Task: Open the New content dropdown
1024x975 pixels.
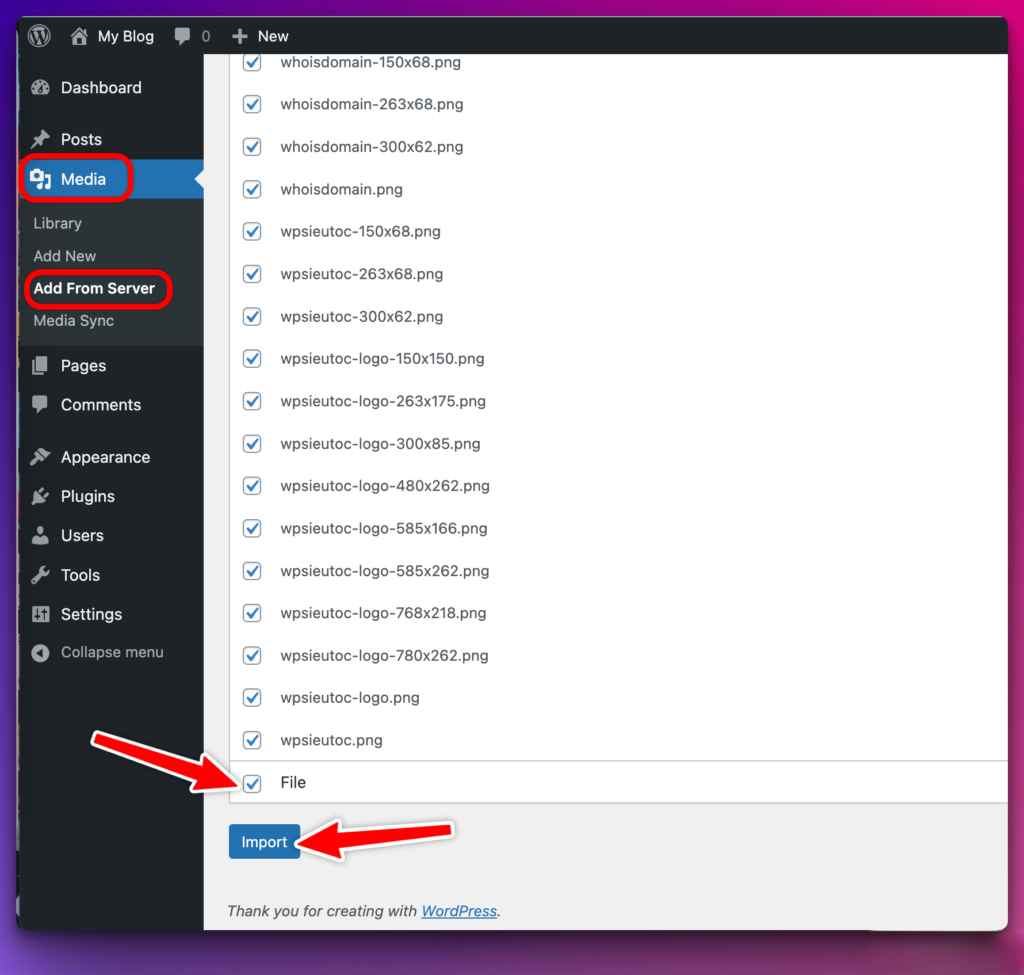Action: (x=258, y=36)
